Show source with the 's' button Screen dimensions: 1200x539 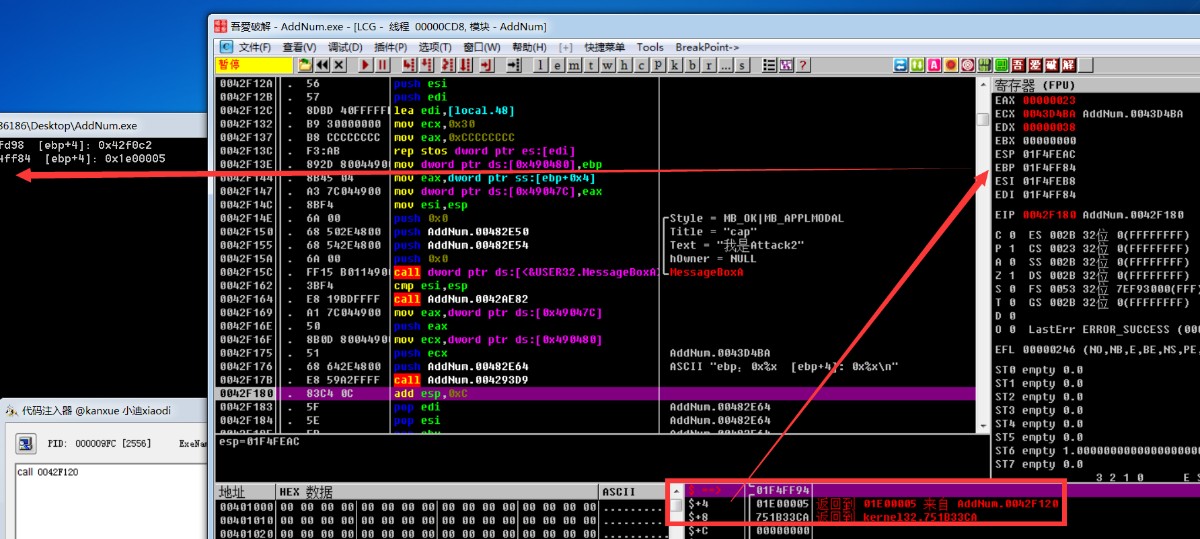tap(742, 65)
